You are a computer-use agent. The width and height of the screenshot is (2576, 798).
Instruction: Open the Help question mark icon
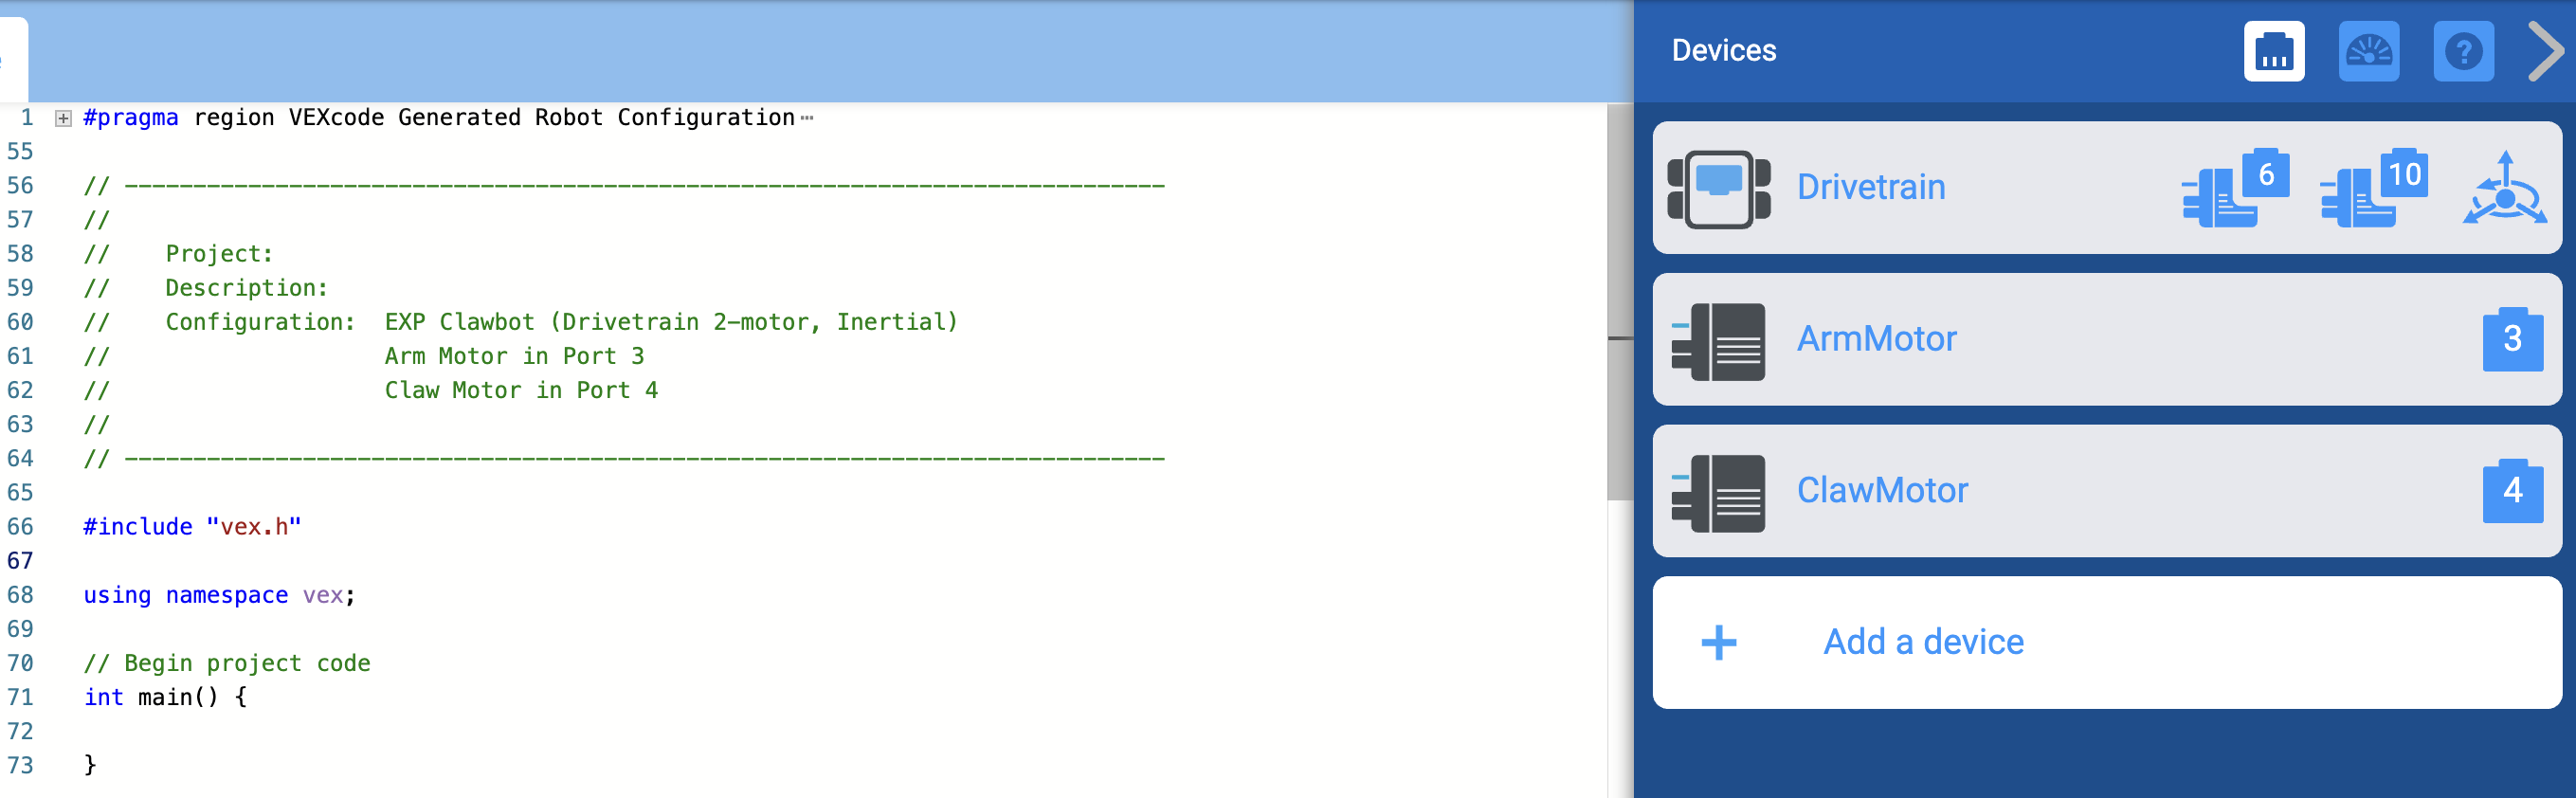[2462, 51]
